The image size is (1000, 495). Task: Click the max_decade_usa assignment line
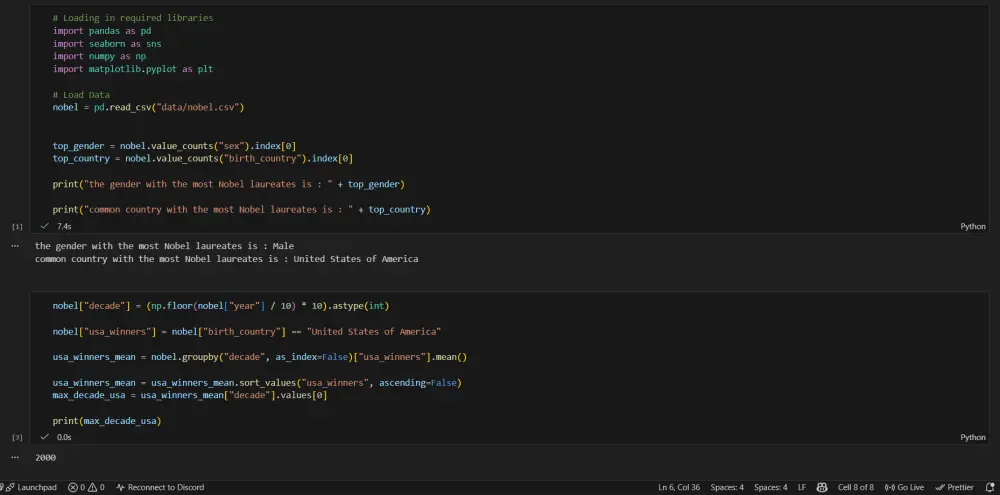point(189,395)
